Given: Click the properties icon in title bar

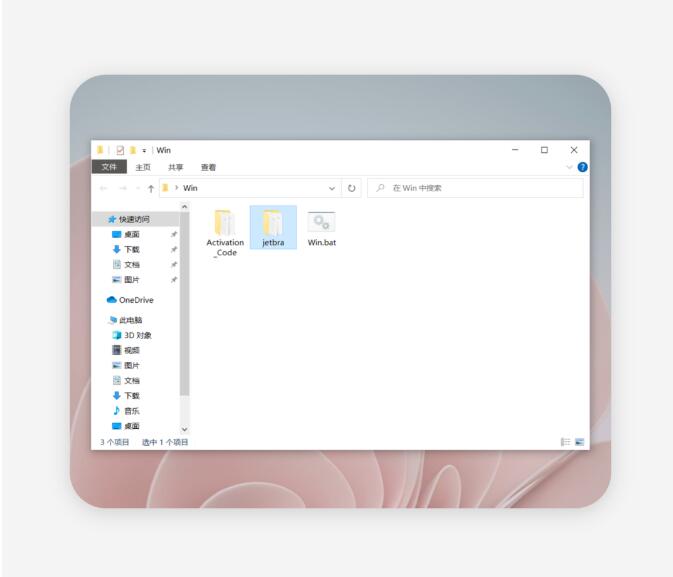Looking at the screenshot, I should 121,151.
